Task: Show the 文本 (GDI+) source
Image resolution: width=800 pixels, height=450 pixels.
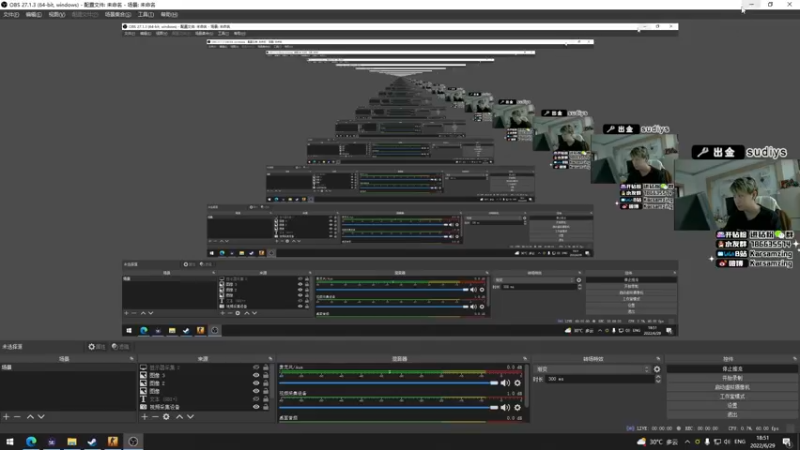Action: tap(256, 399)
